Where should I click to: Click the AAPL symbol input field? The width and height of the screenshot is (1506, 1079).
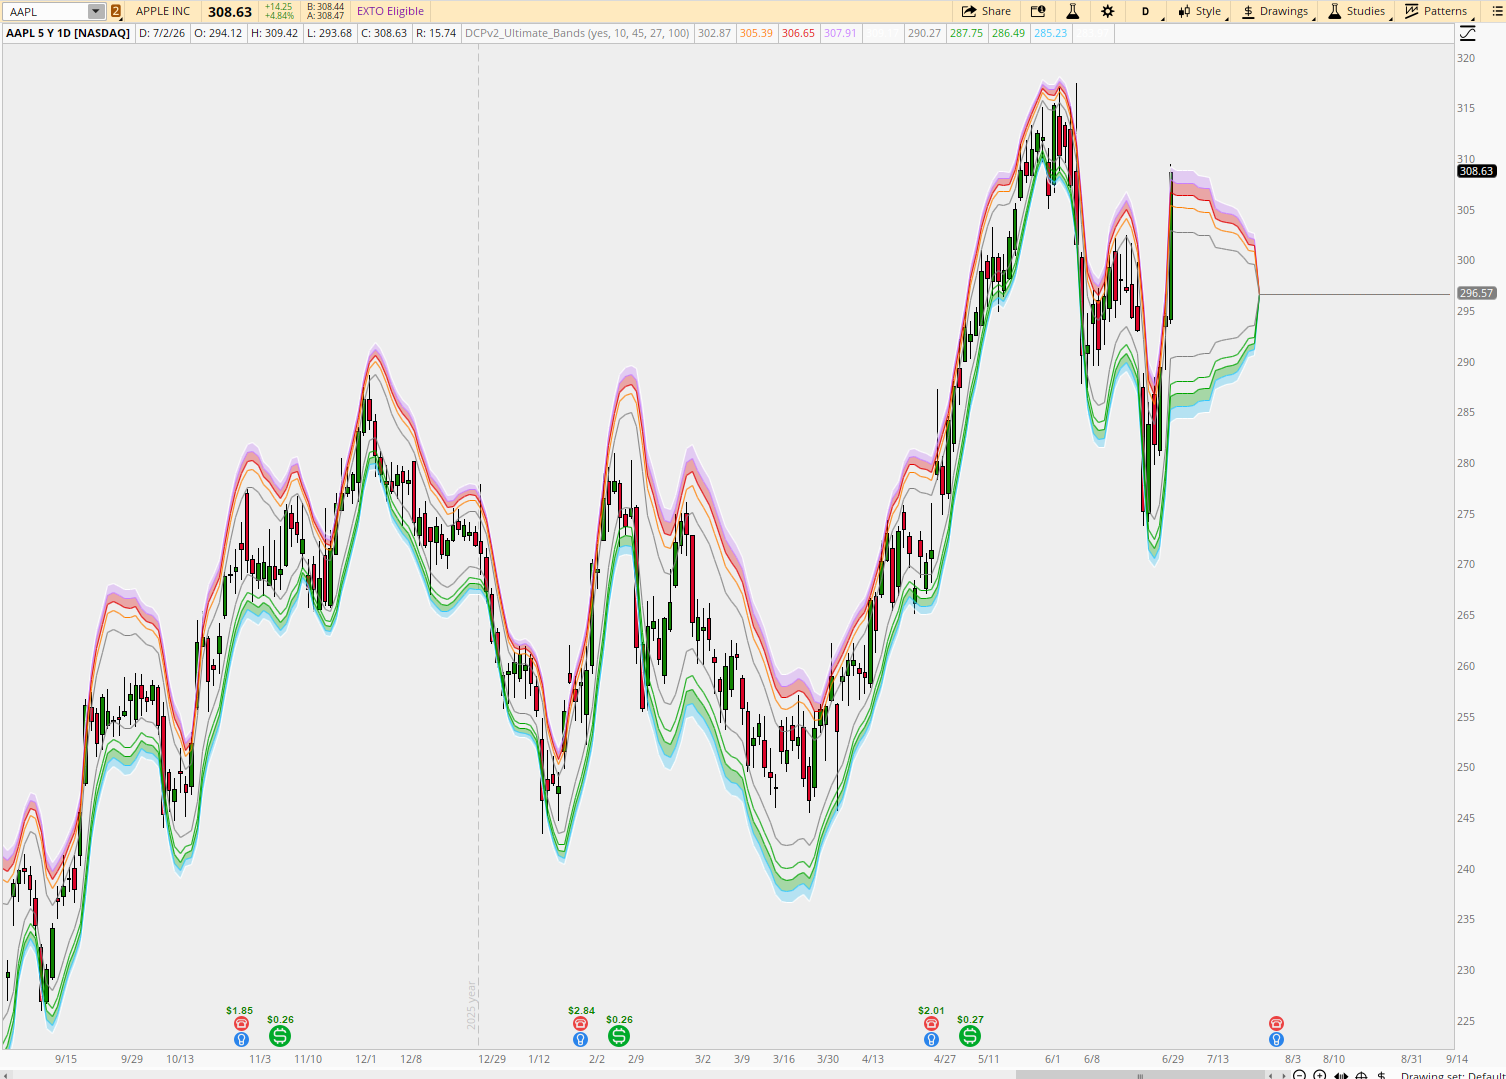click(46, 11)
